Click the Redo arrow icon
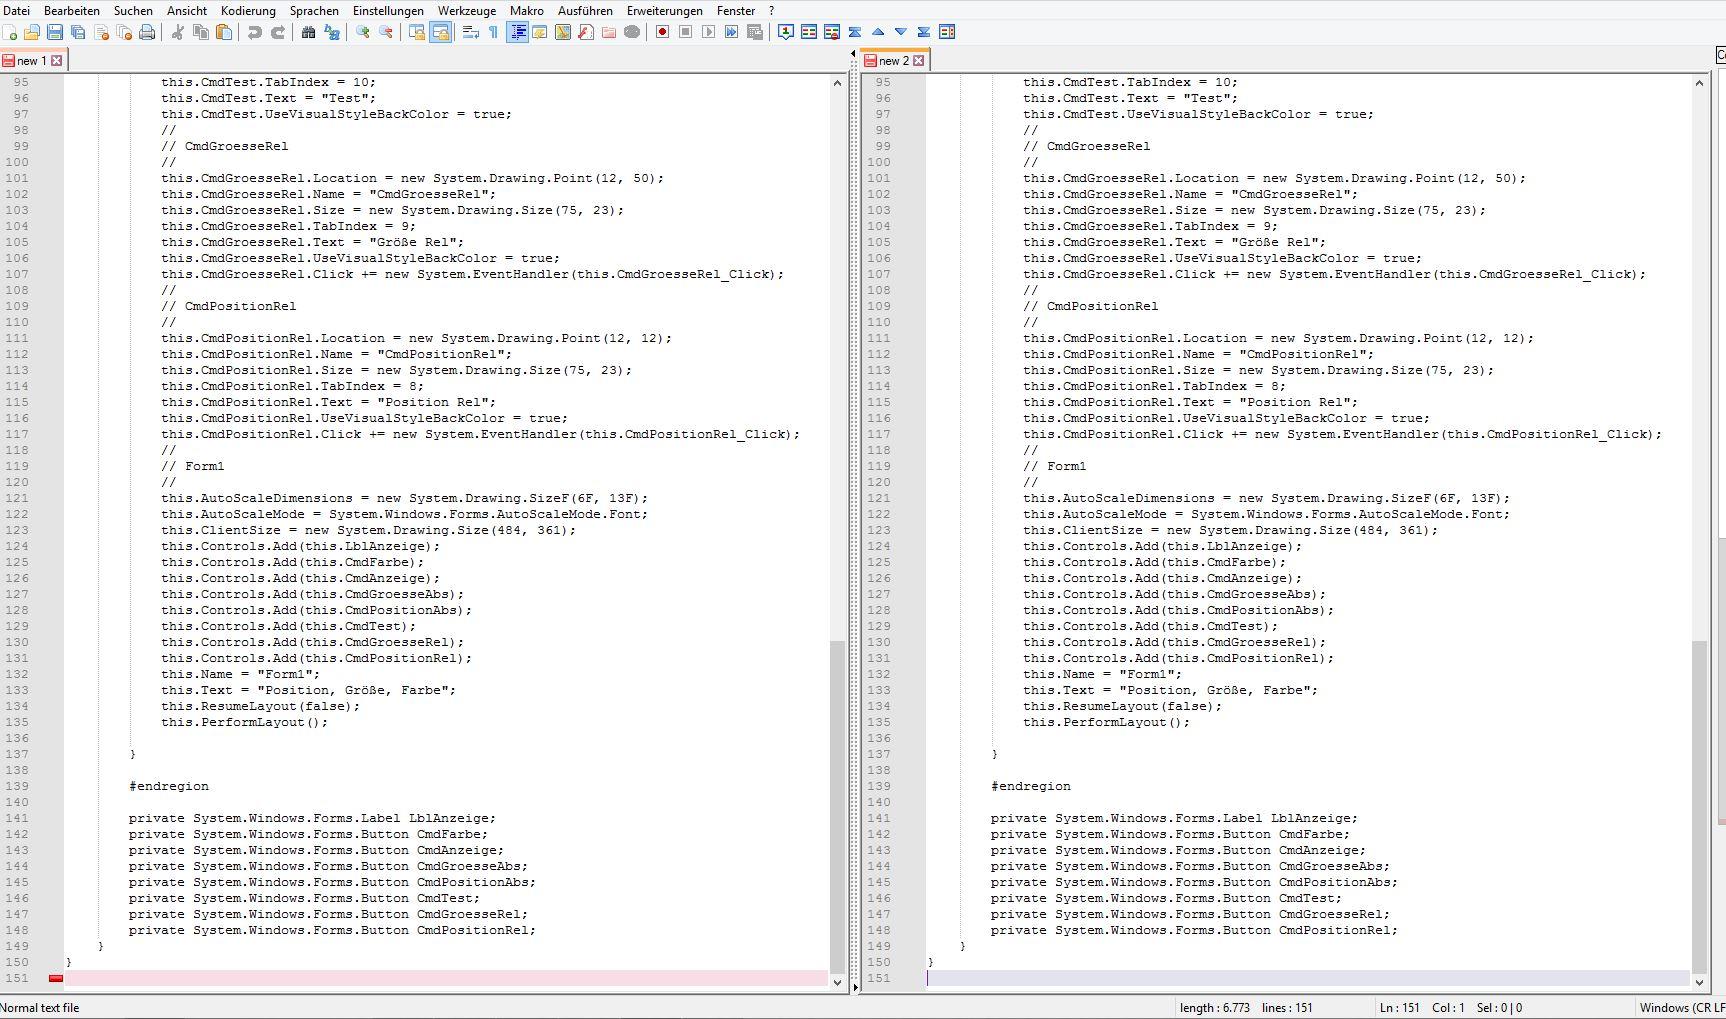1726x1019 pixels. tap(278, 32)
